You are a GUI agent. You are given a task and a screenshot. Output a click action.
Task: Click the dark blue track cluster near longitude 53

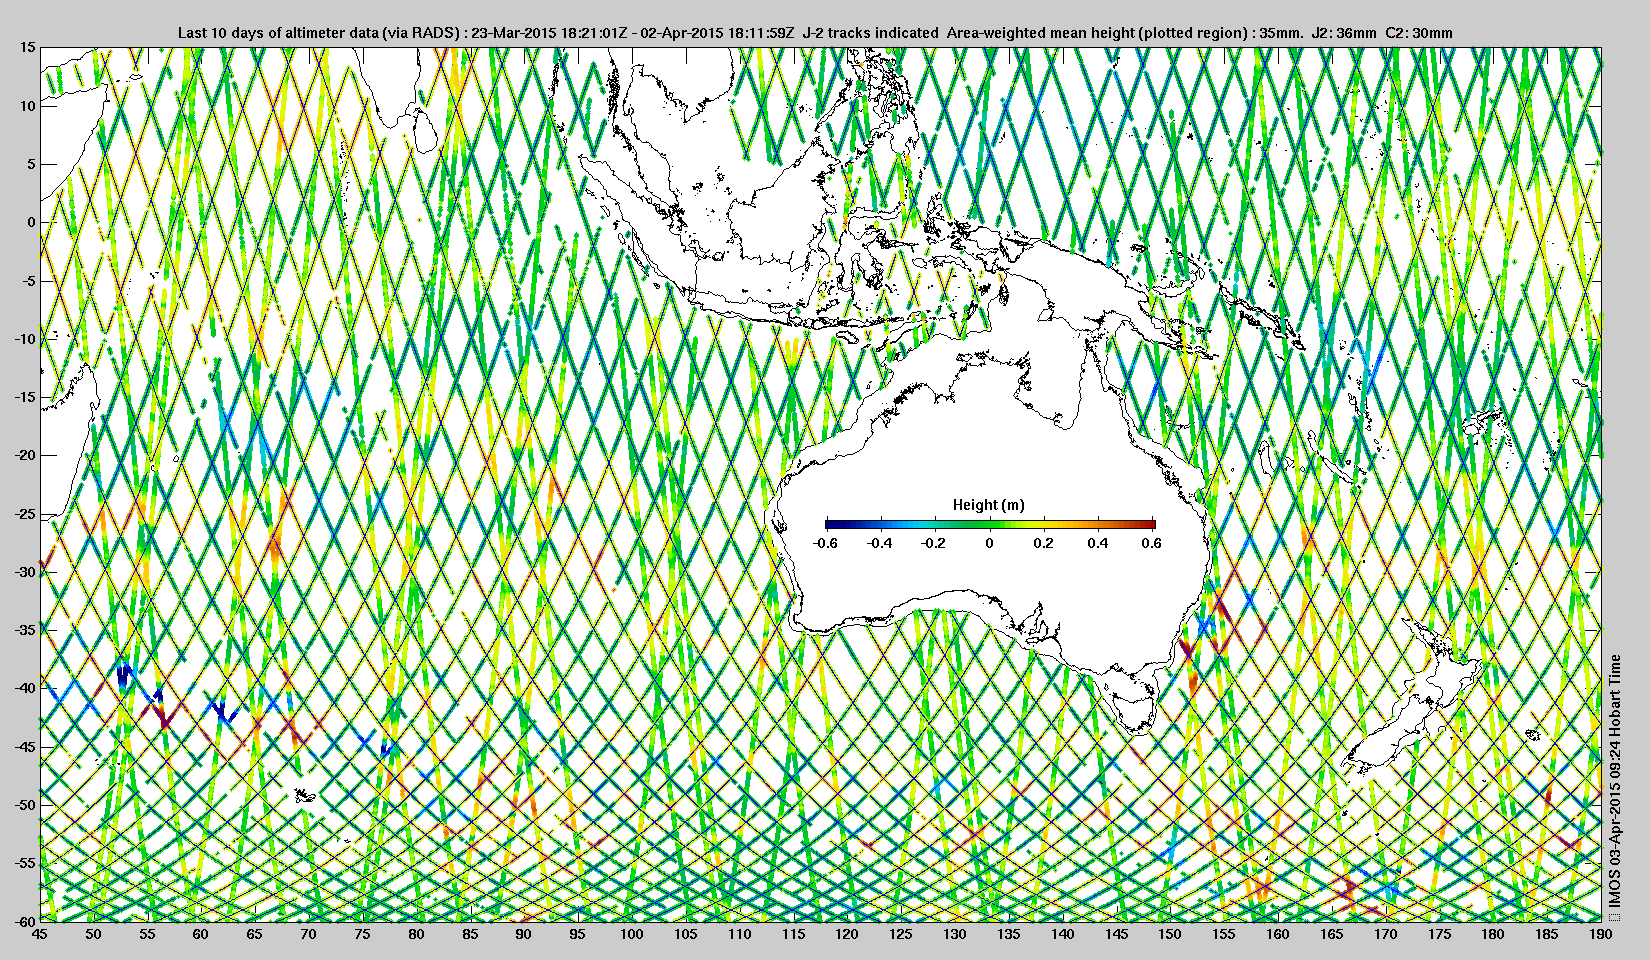[x=124, y=677]
